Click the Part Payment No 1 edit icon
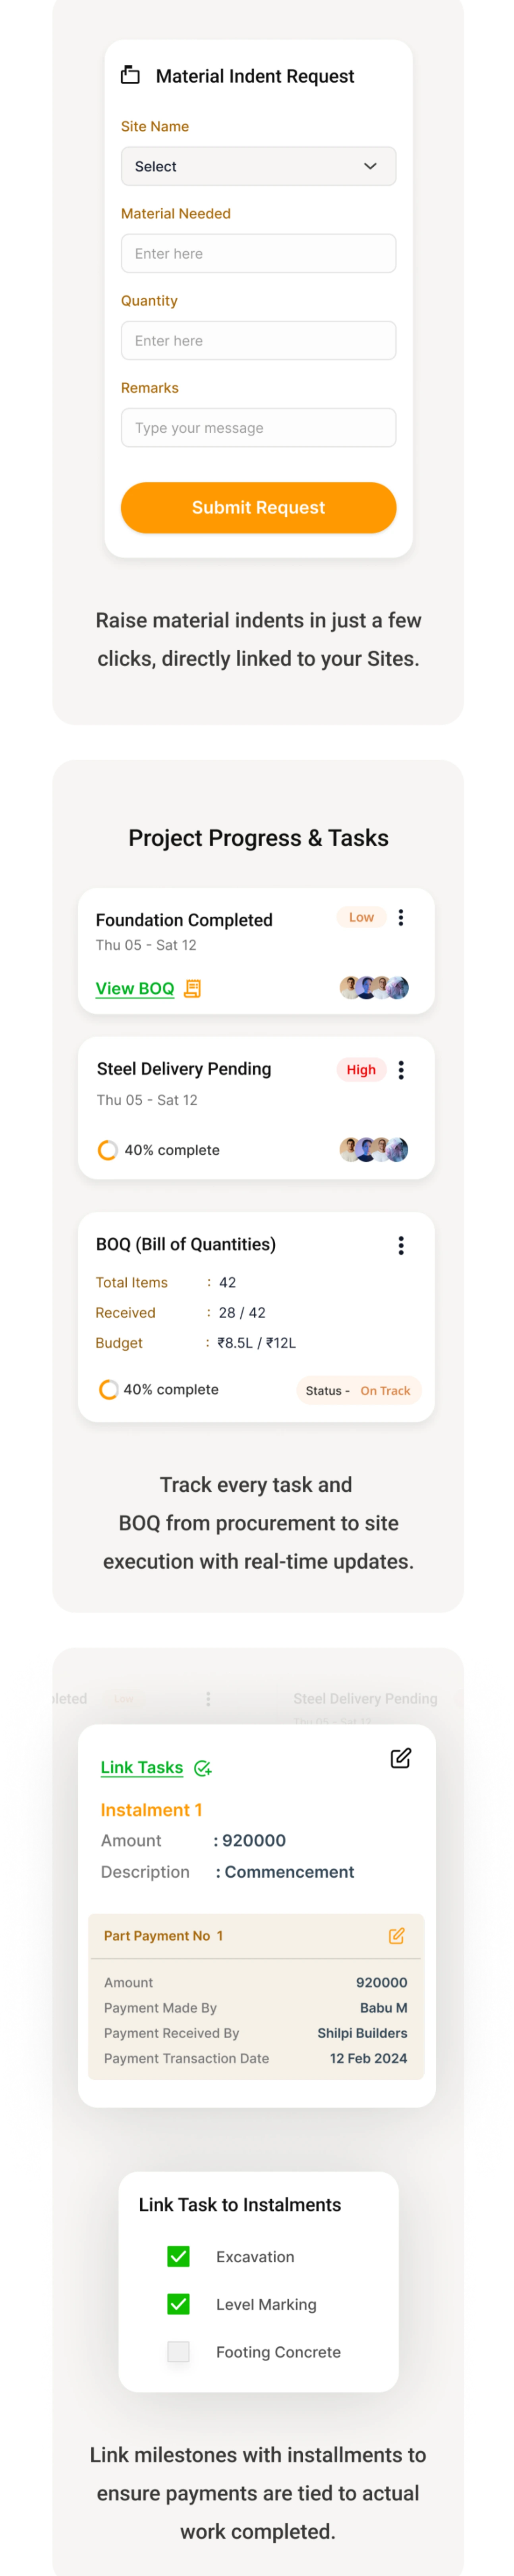Image resolution: width=514 pixels, height=2576 pixels. point(396,1935)
